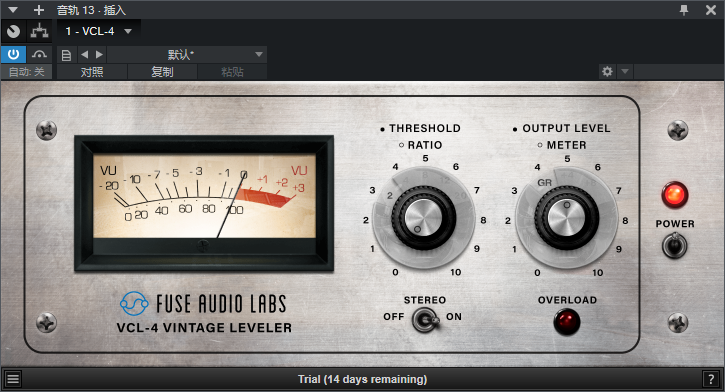This screenshot has height=392, width=725.
Task: Open the insert menu triangle at top-left
Action: [13, 10]
